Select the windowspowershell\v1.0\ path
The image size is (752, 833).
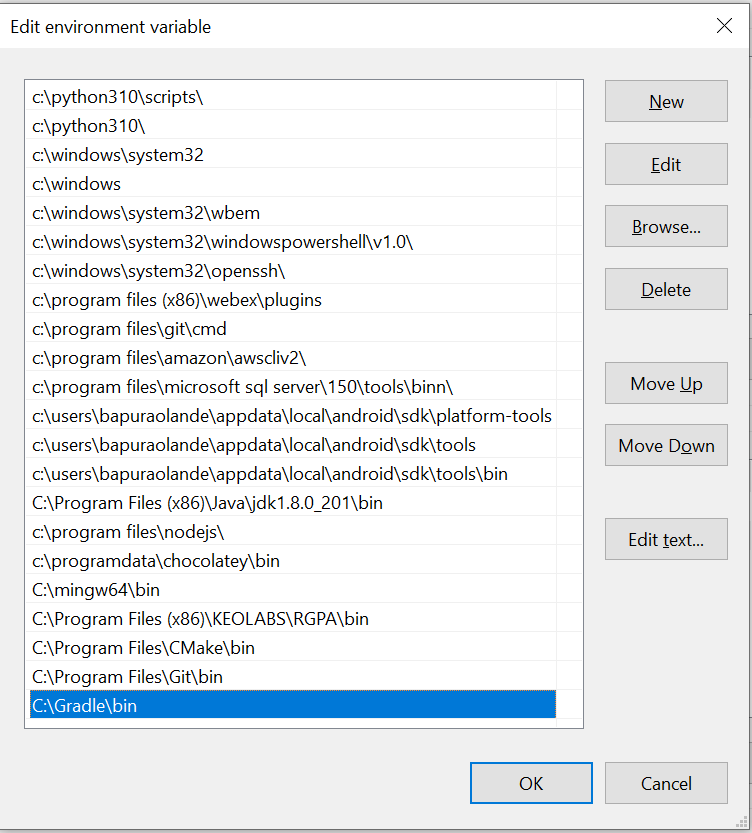coord(293,242)
